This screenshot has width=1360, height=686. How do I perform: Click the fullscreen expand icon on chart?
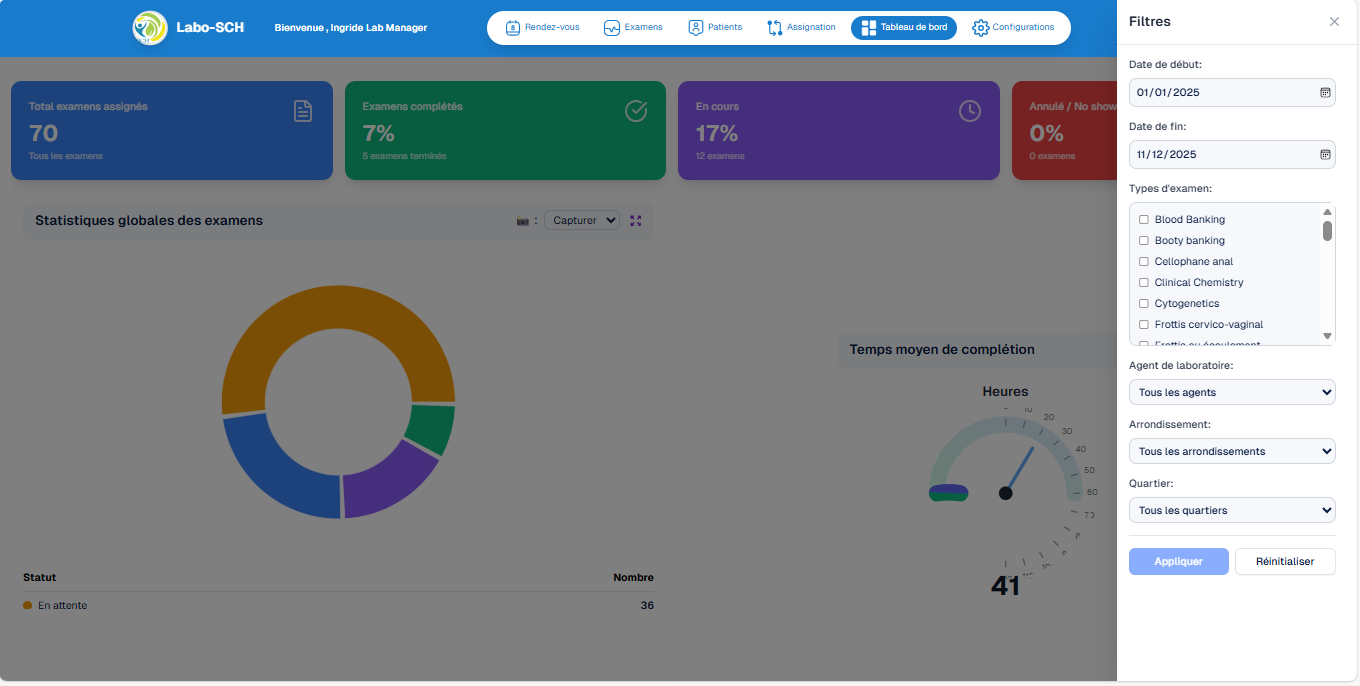635,221
